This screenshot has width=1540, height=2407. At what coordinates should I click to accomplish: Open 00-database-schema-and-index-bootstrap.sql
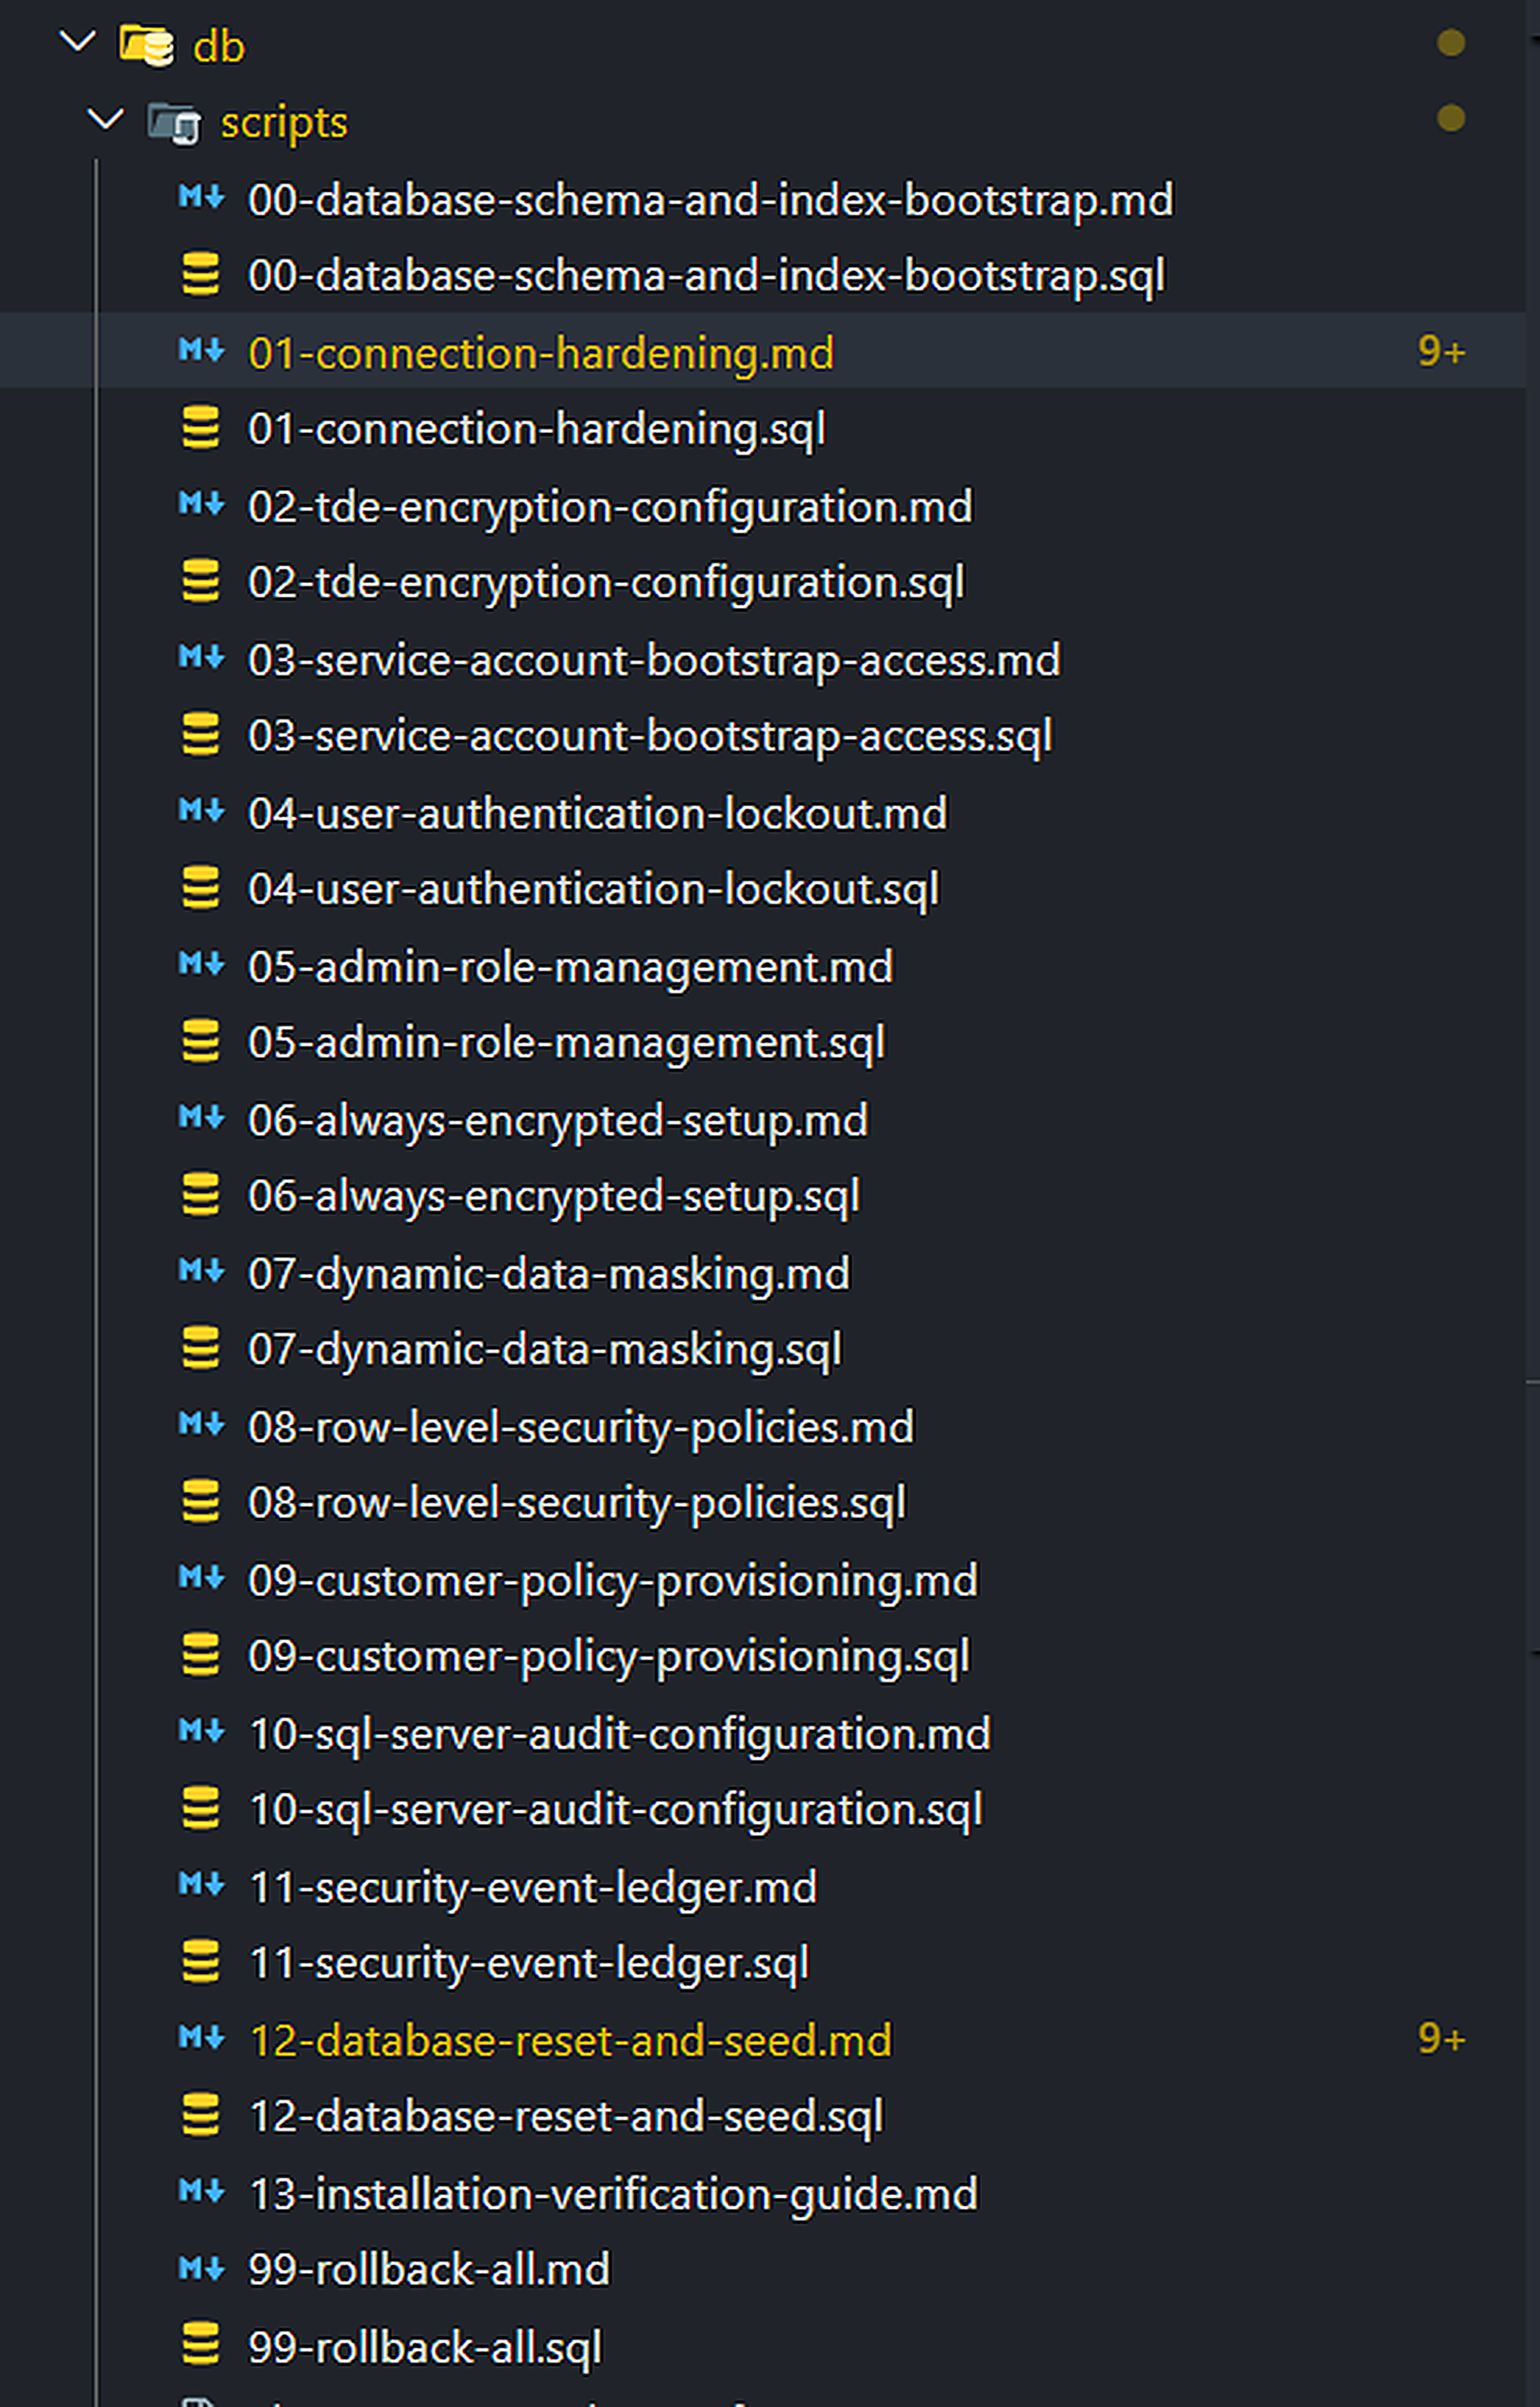coord(707,276)
